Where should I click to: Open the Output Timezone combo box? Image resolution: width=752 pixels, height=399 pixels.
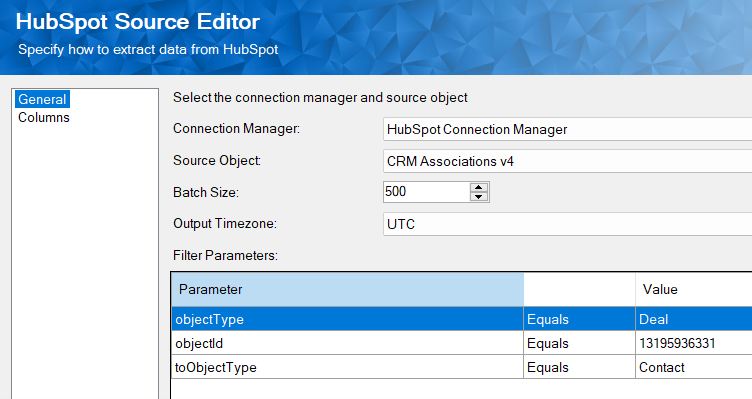pyautogui.click(x=567, y=224)
